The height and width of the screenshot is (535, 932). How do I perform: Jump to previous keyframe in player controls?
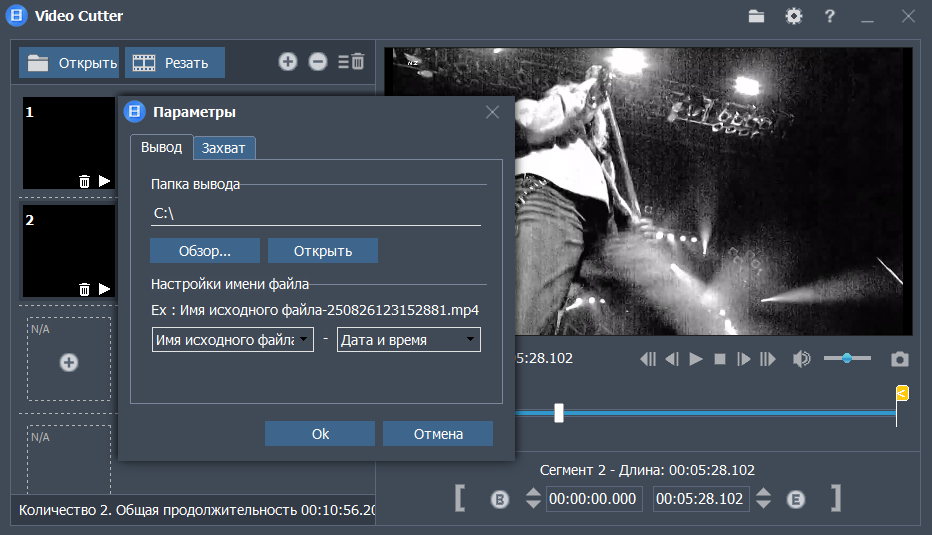[648, 359]
